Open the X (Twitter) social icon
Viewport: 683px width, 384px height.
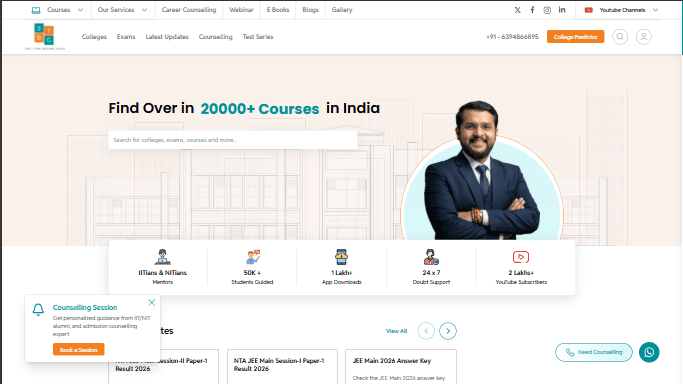coord(517,10)
